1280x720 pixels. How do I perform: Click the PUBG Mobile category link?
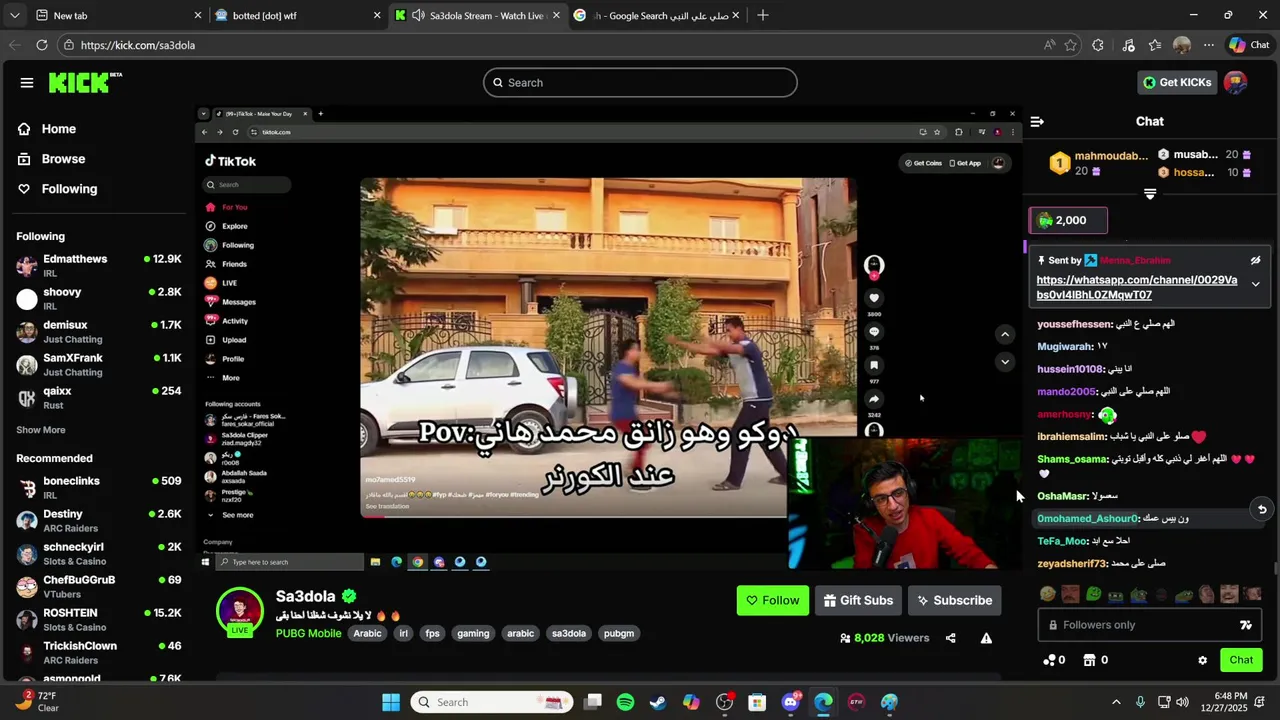(308, 633)
